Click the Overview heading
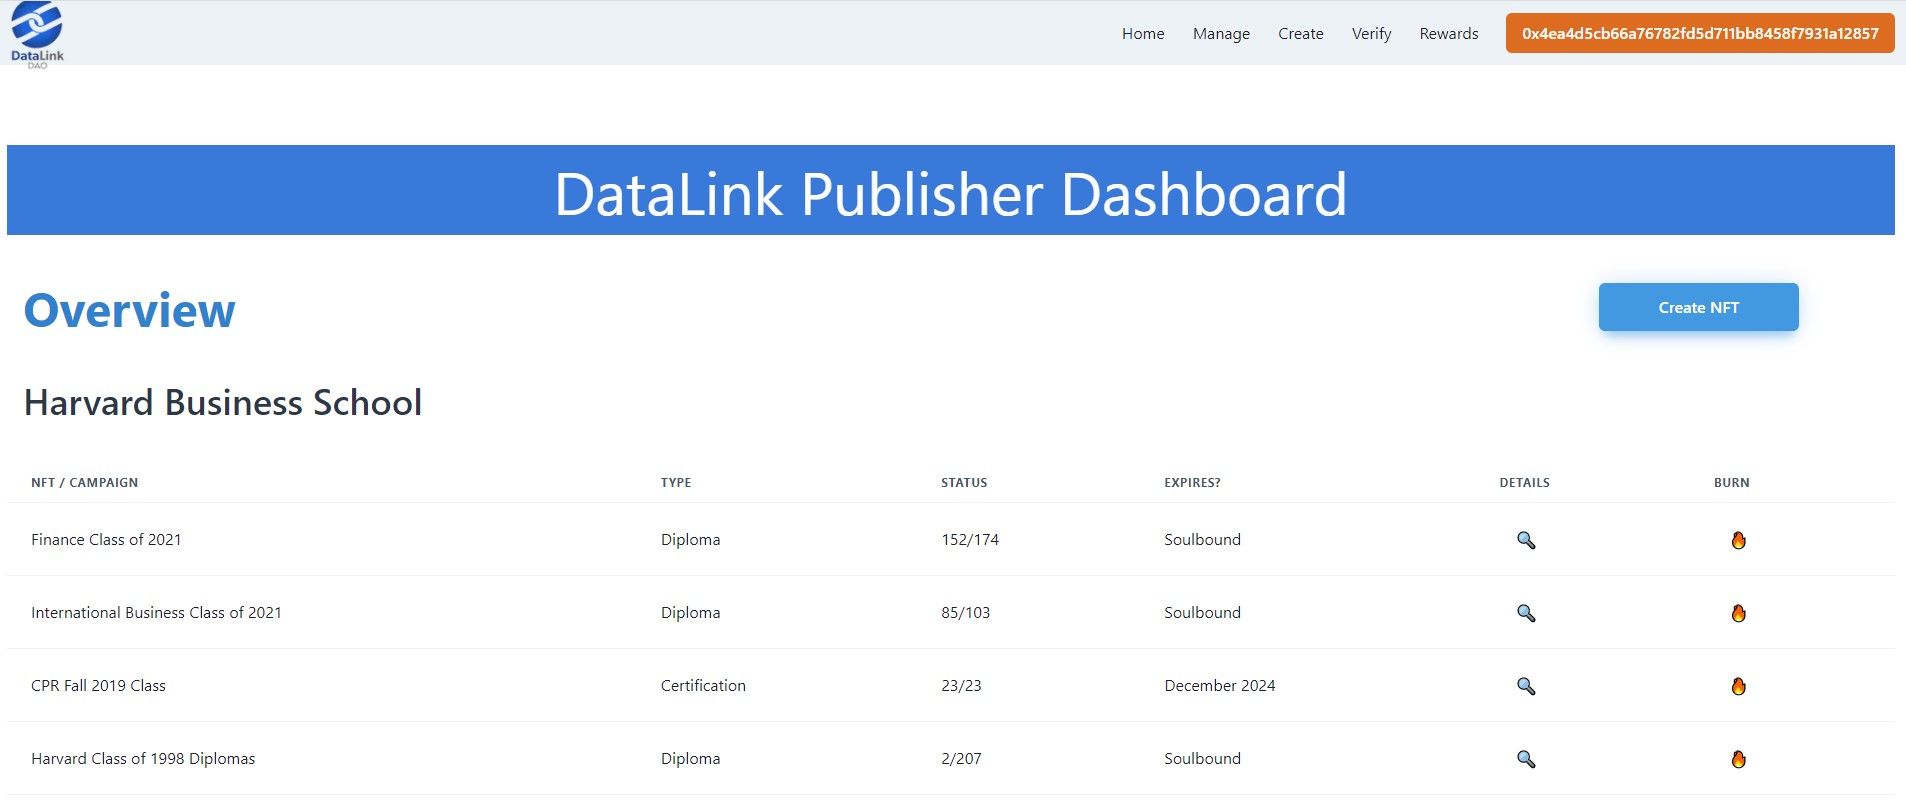The width and height of the screenshot is (1906, 806). (x=129, y=311)
